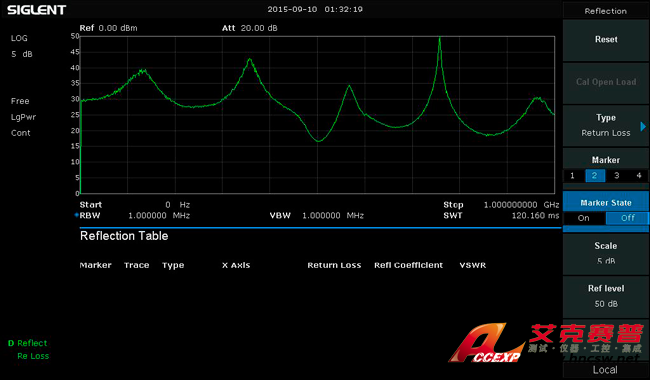The height and width of the screenshot is (380, 650).
Task: Click the Cal Open Load button
Action: [606, 82]
